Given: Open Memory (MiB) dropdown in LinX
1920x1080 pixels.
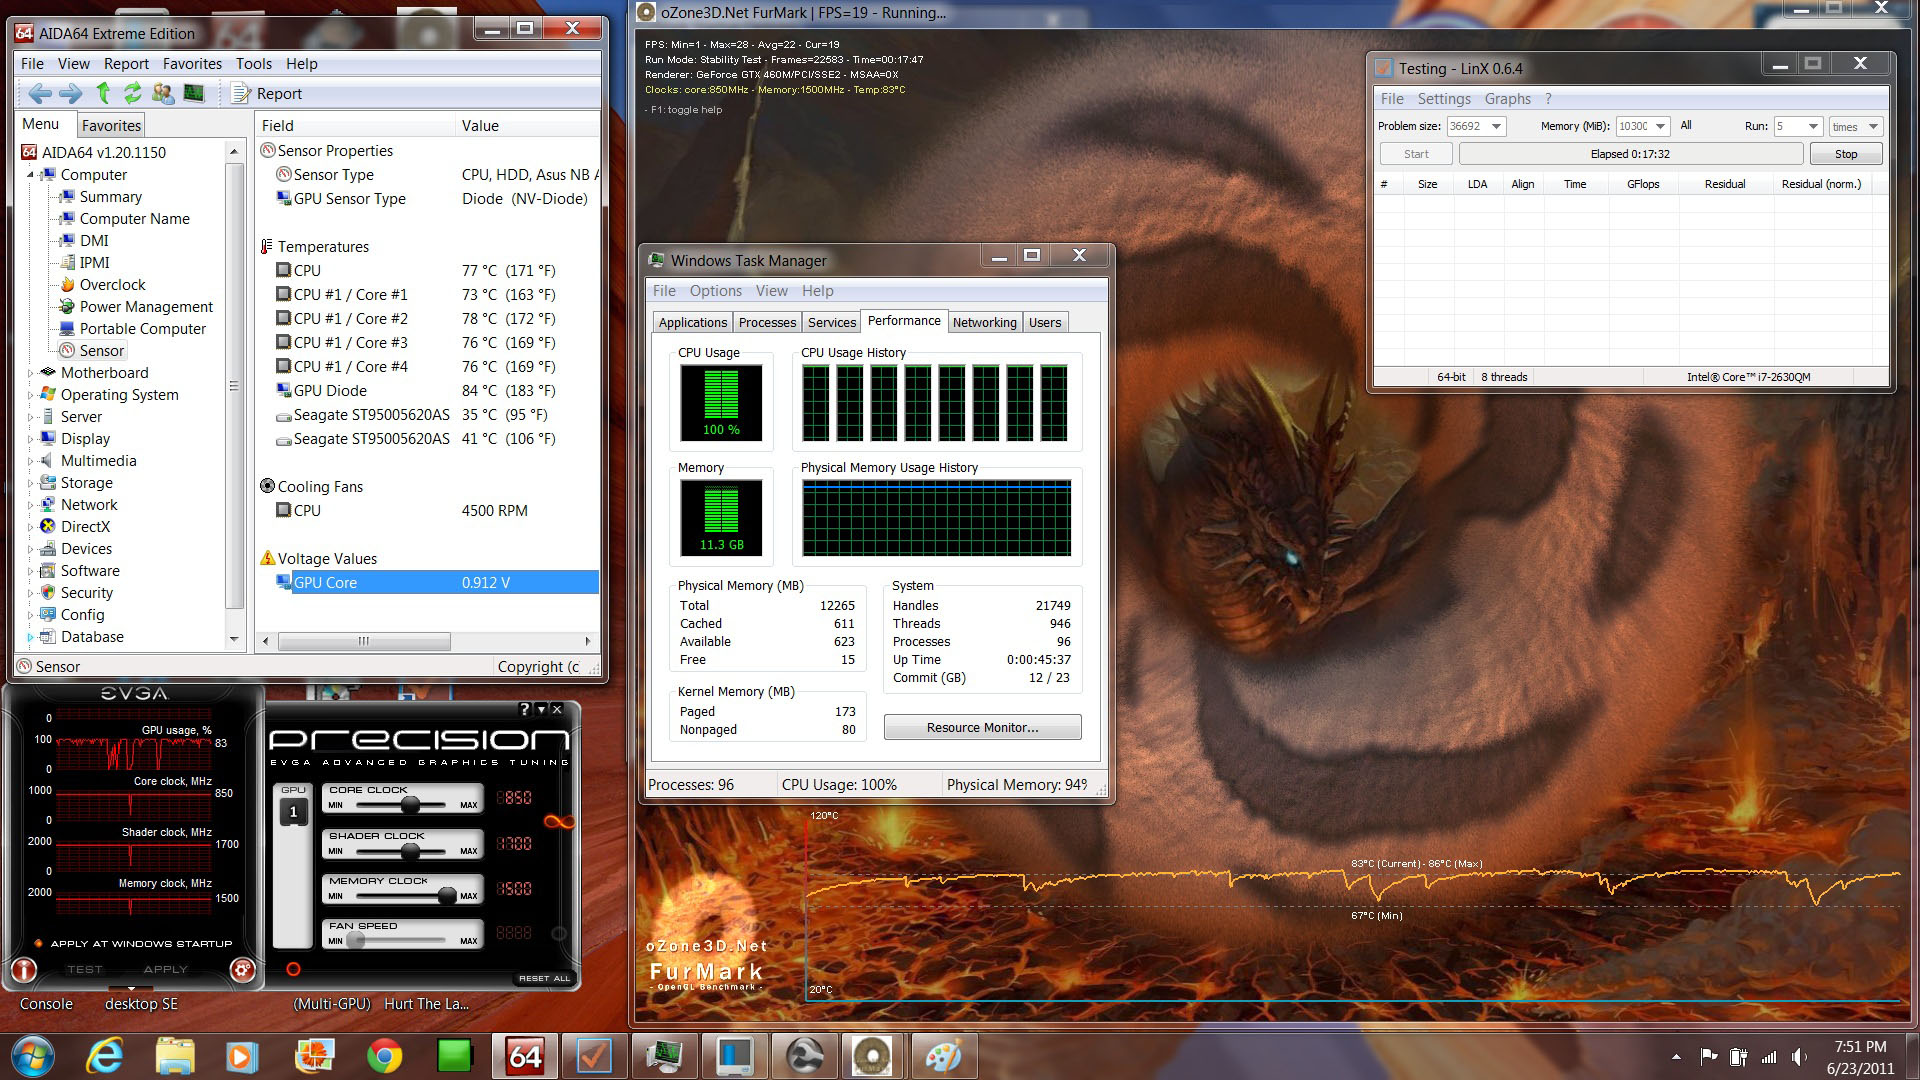Looking at the screenshot, I should point(1660,126).
